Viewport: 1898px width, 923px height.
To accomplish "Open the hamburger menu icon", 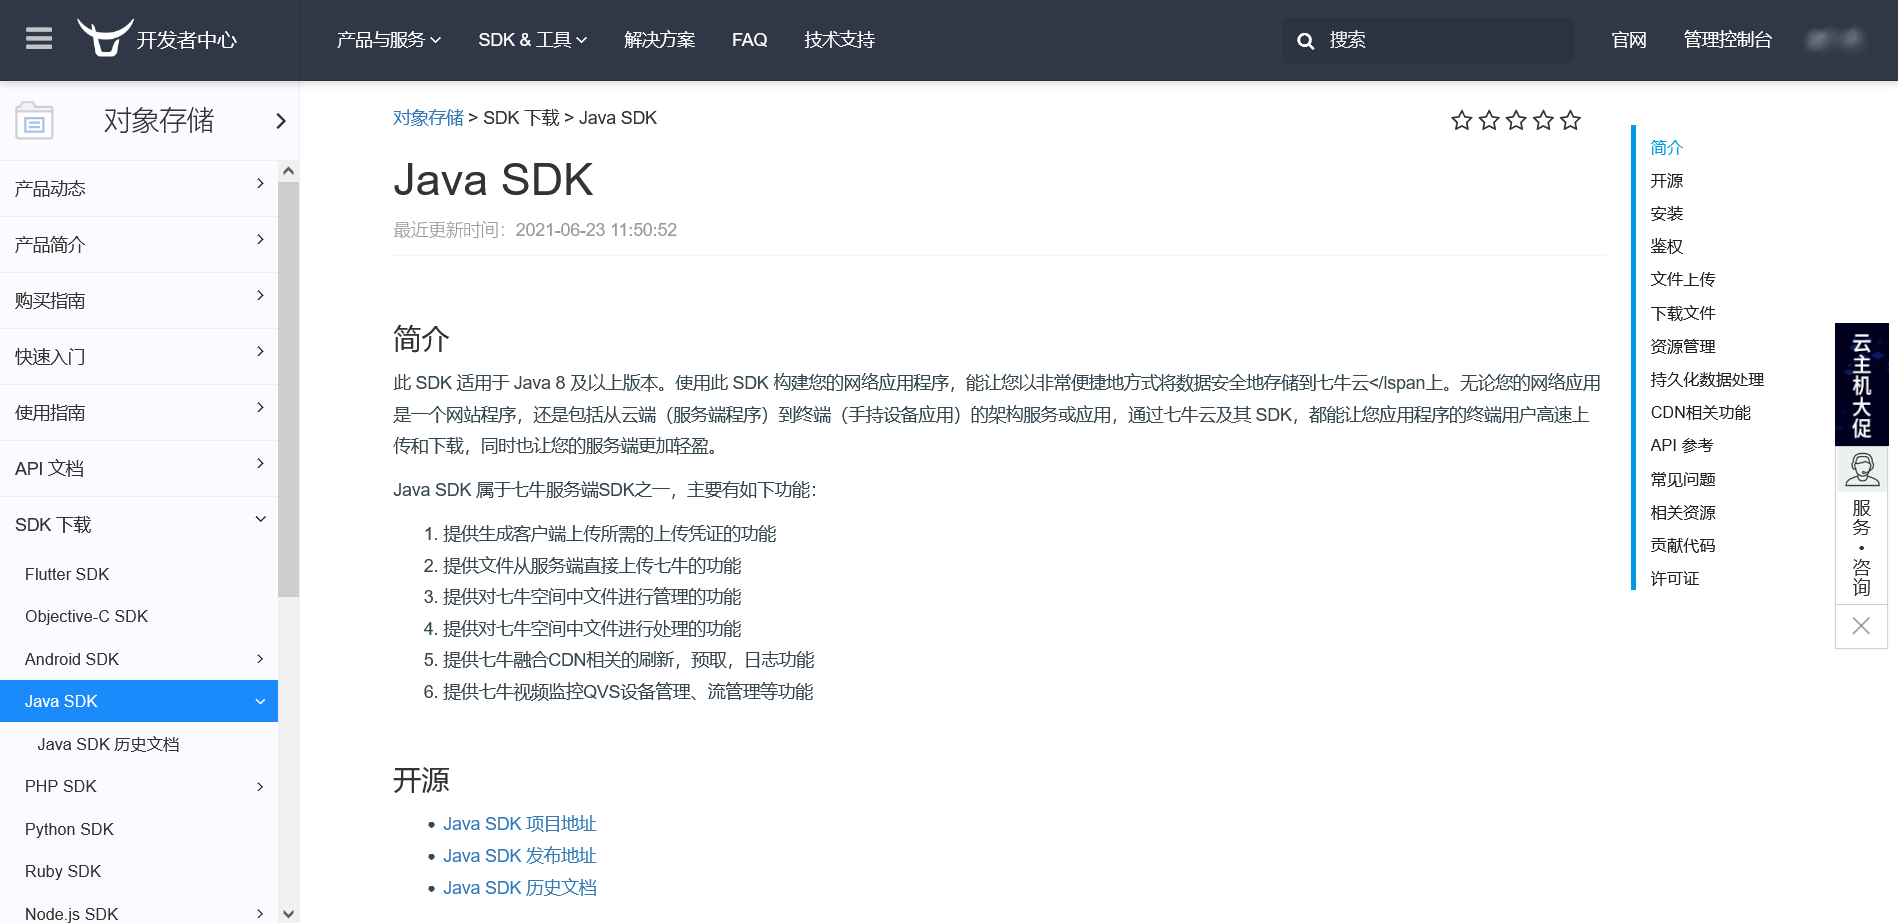I will [x=39, y=39].
